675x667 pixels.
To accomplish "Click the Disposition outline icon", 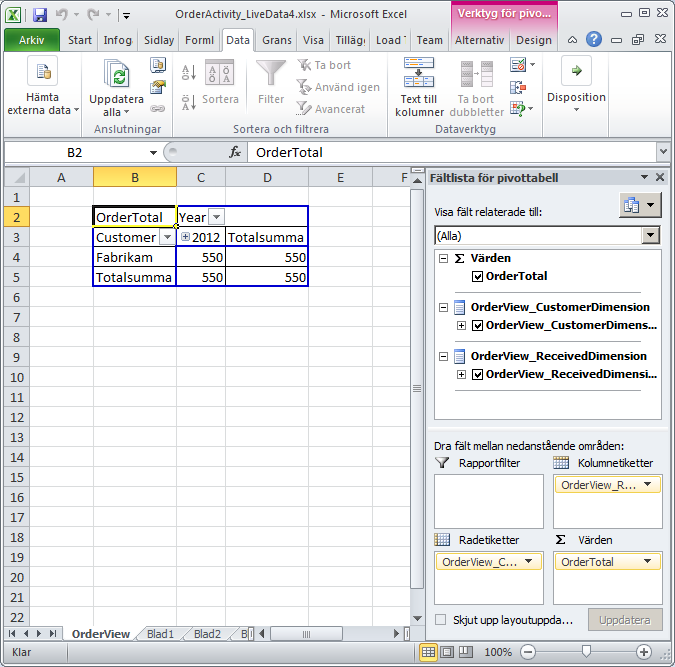I will tap(576, 73).
